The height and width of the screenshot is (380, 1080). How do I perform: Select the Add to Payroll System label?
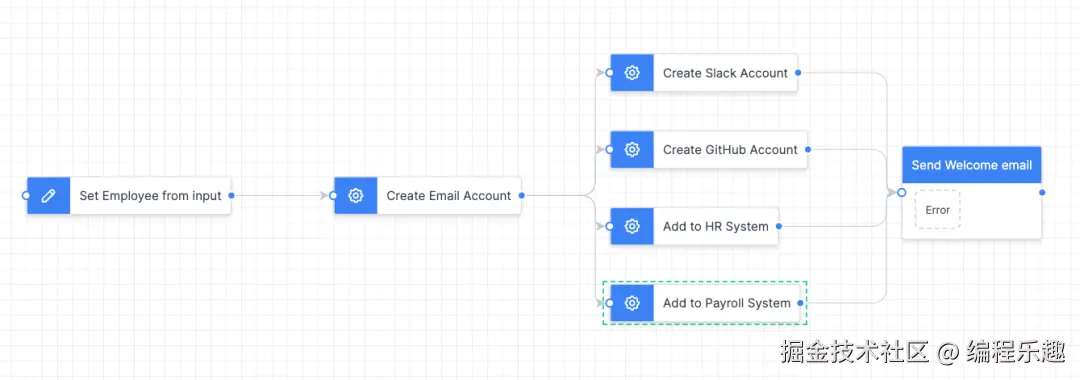coord(727,303)
